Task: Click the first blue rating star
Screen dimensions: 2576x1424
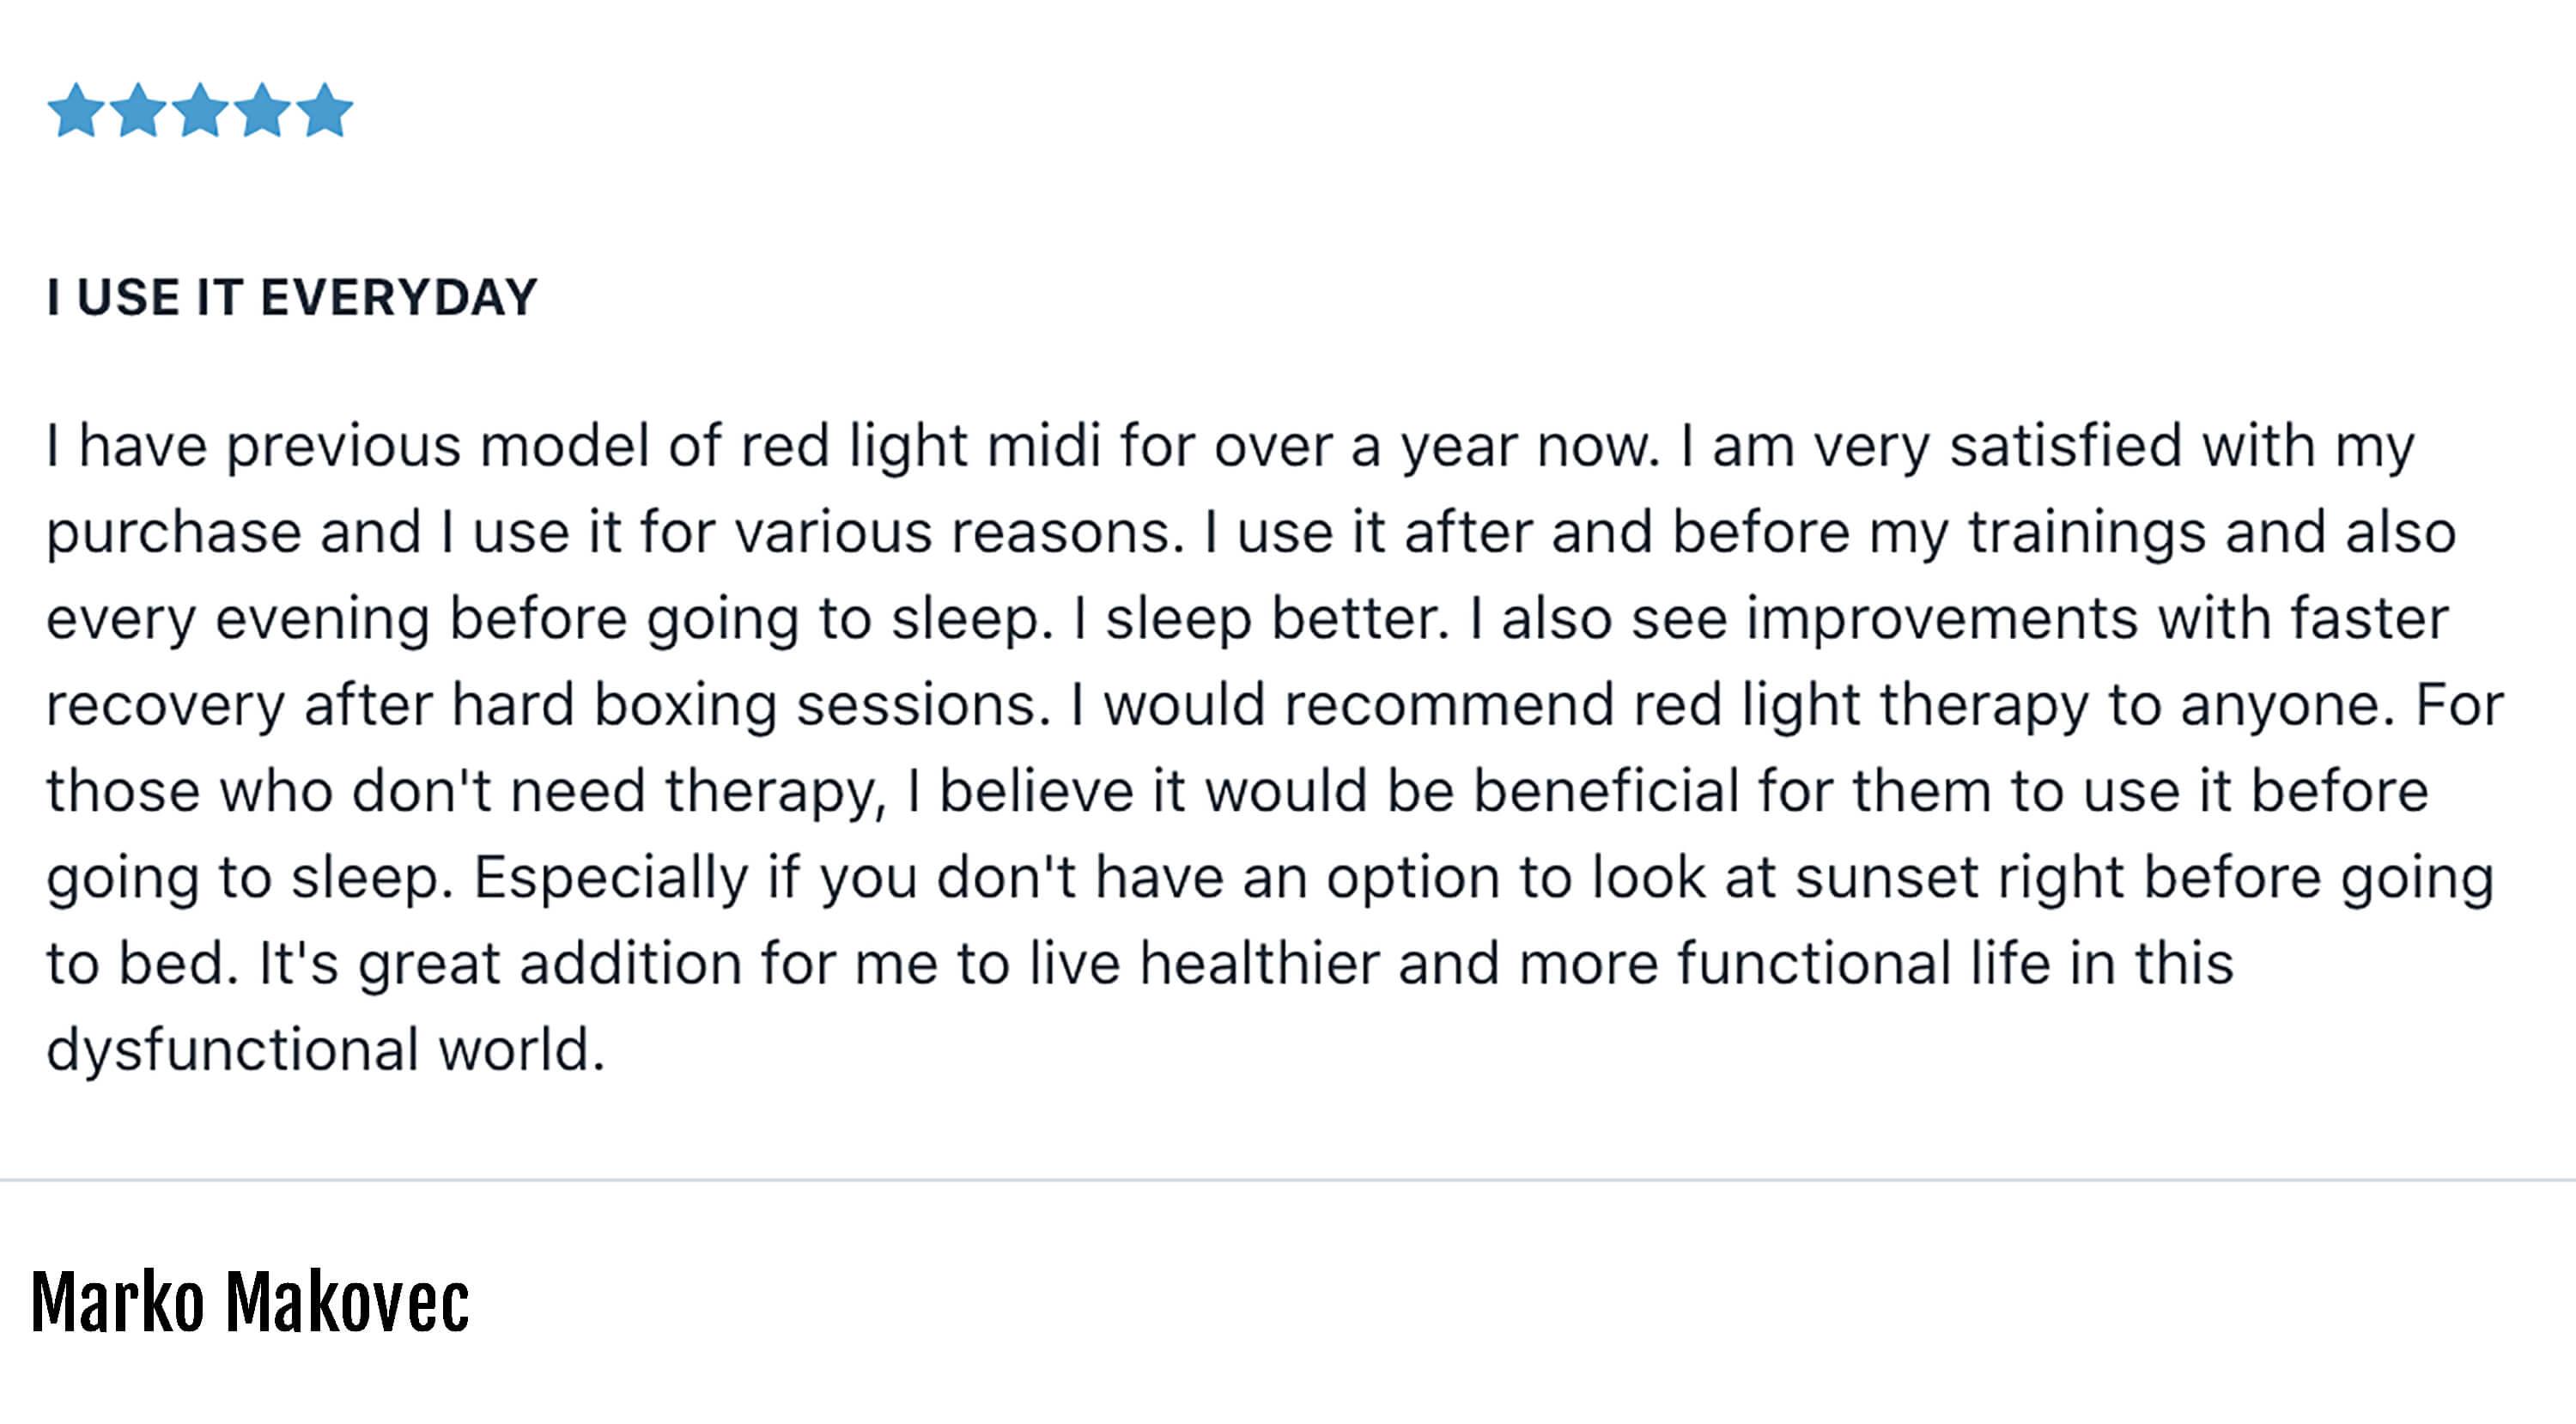Action: [76, 110]
